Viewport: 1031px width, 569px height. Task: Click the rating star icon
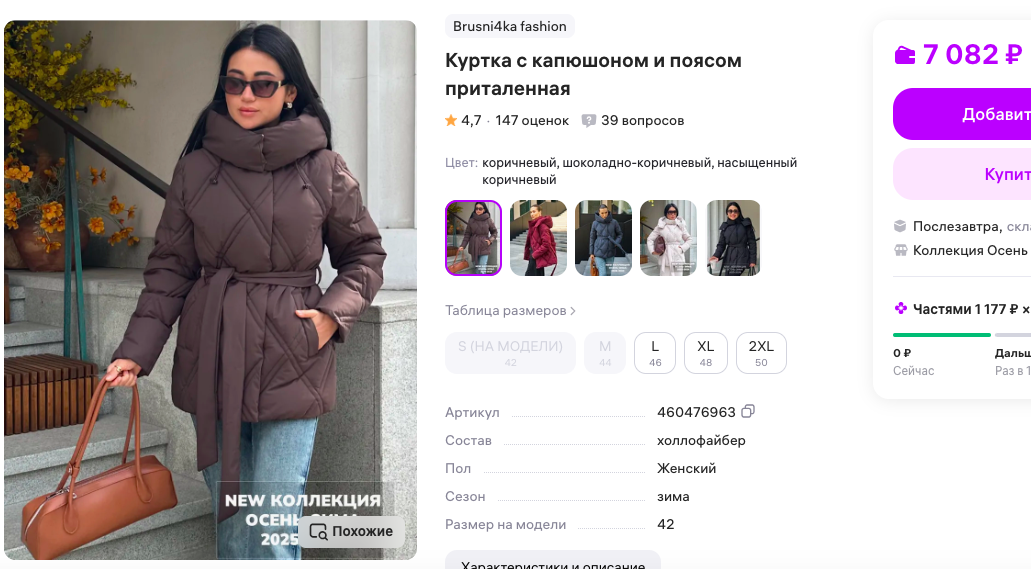451,120
